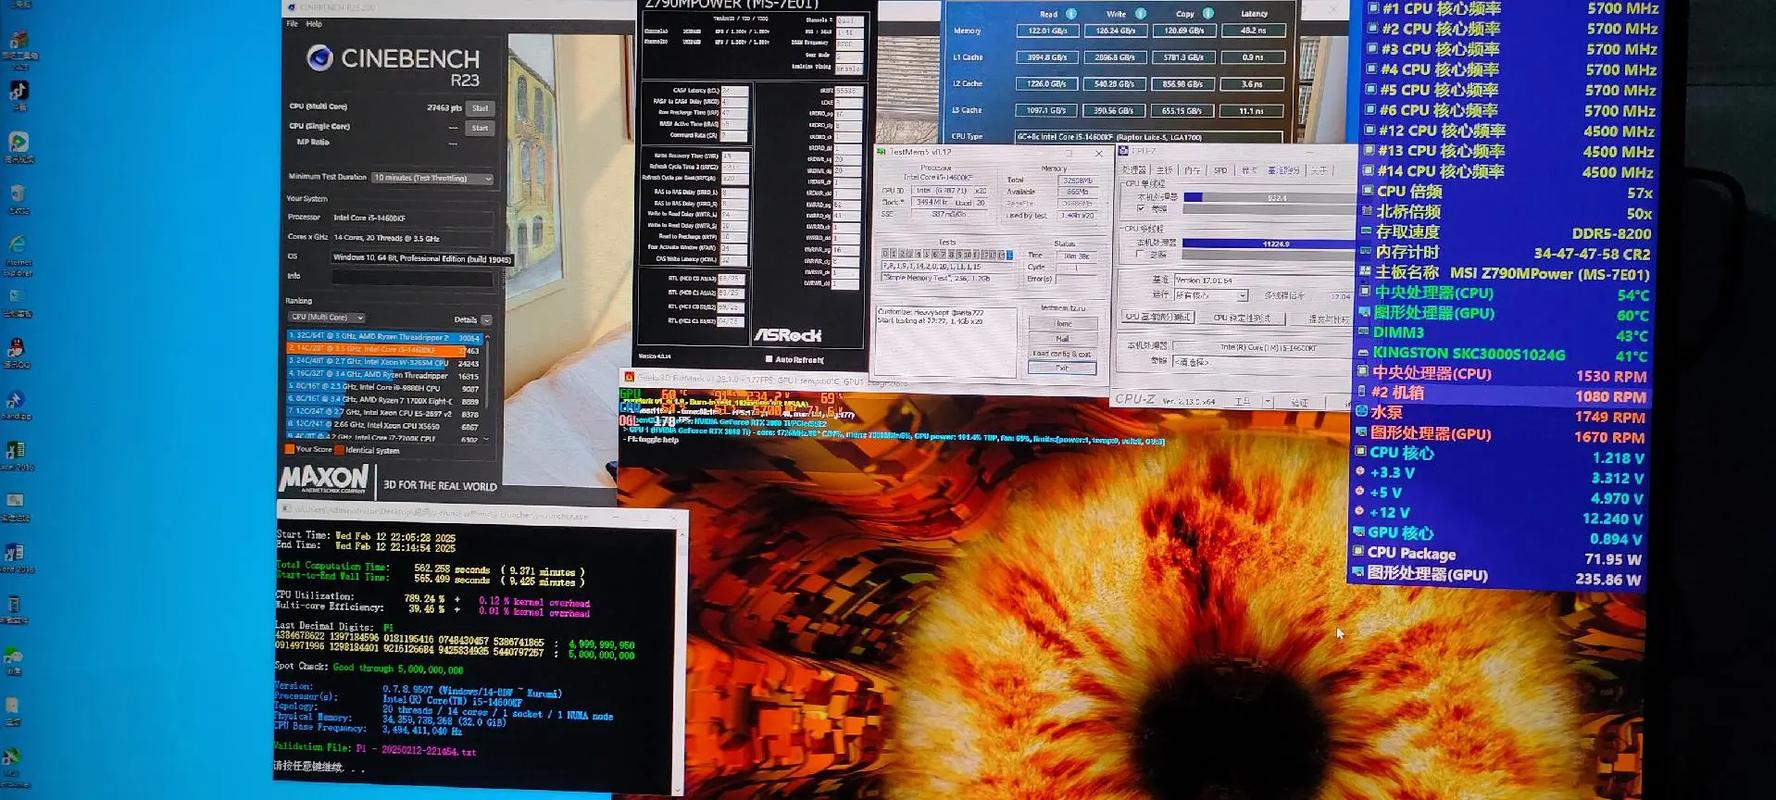Start the CPU (Single Core) Cinebench test
This screenshot has height=800, width=1776.
click(x=480, y=128)
